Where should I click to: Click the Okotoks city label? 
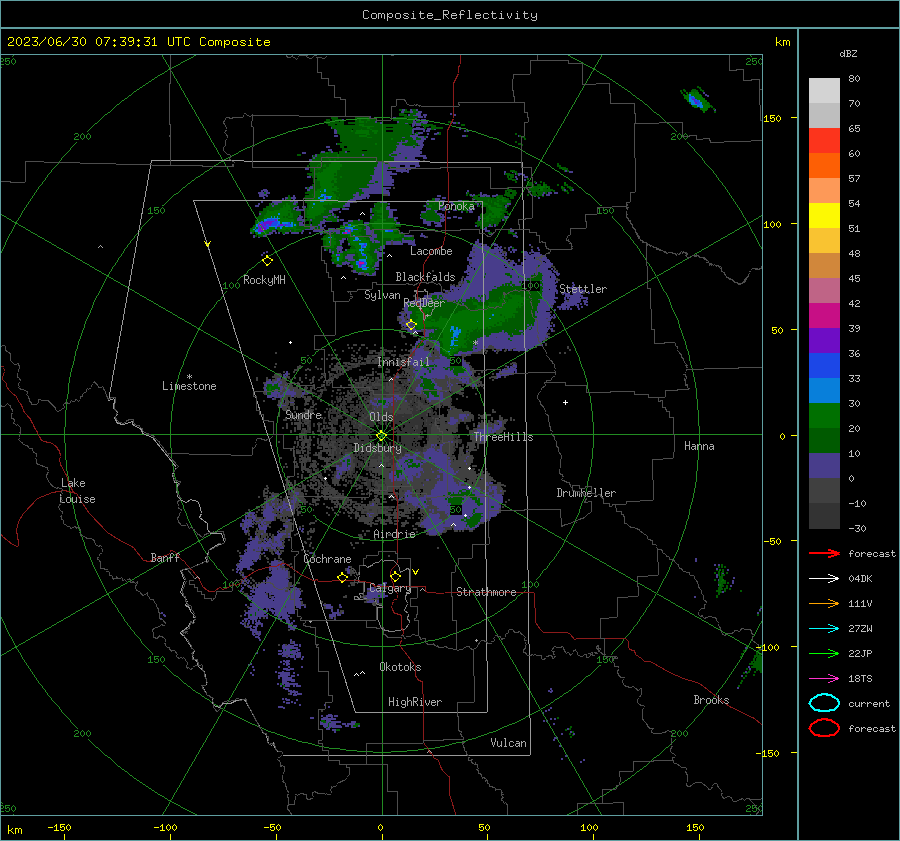pos(400,667)
